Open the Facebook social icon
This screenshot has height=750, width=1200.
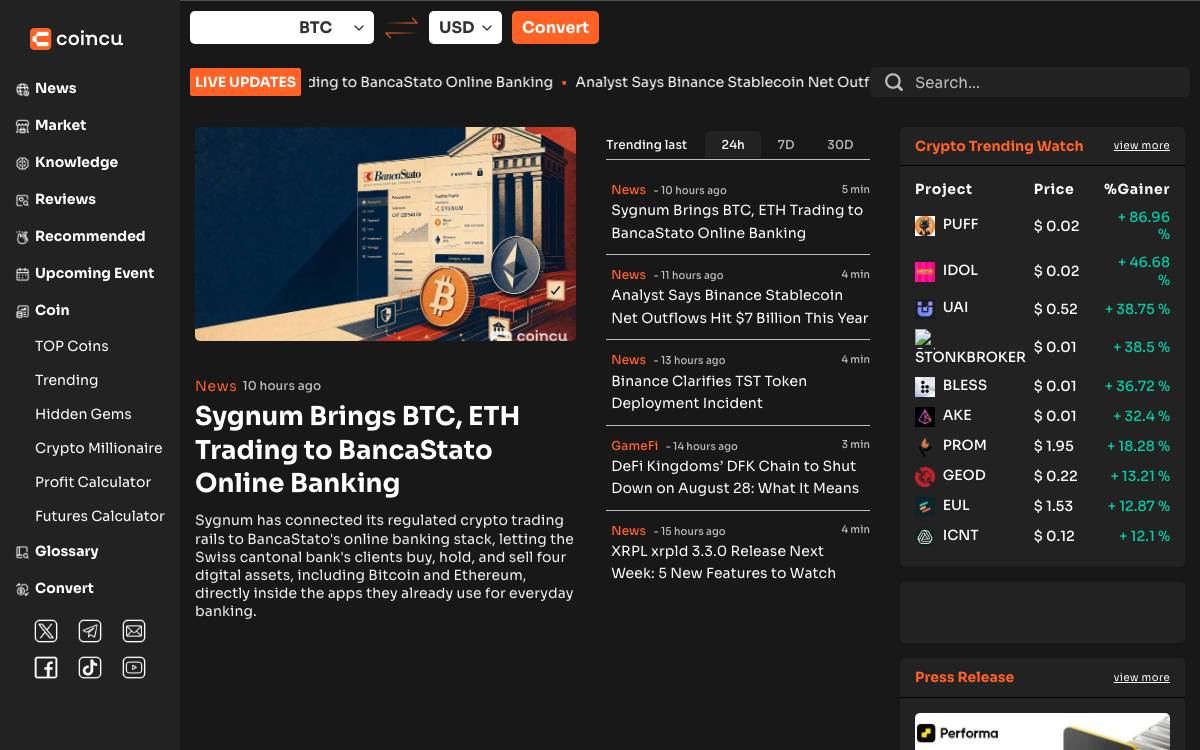[x=46, y=668]
